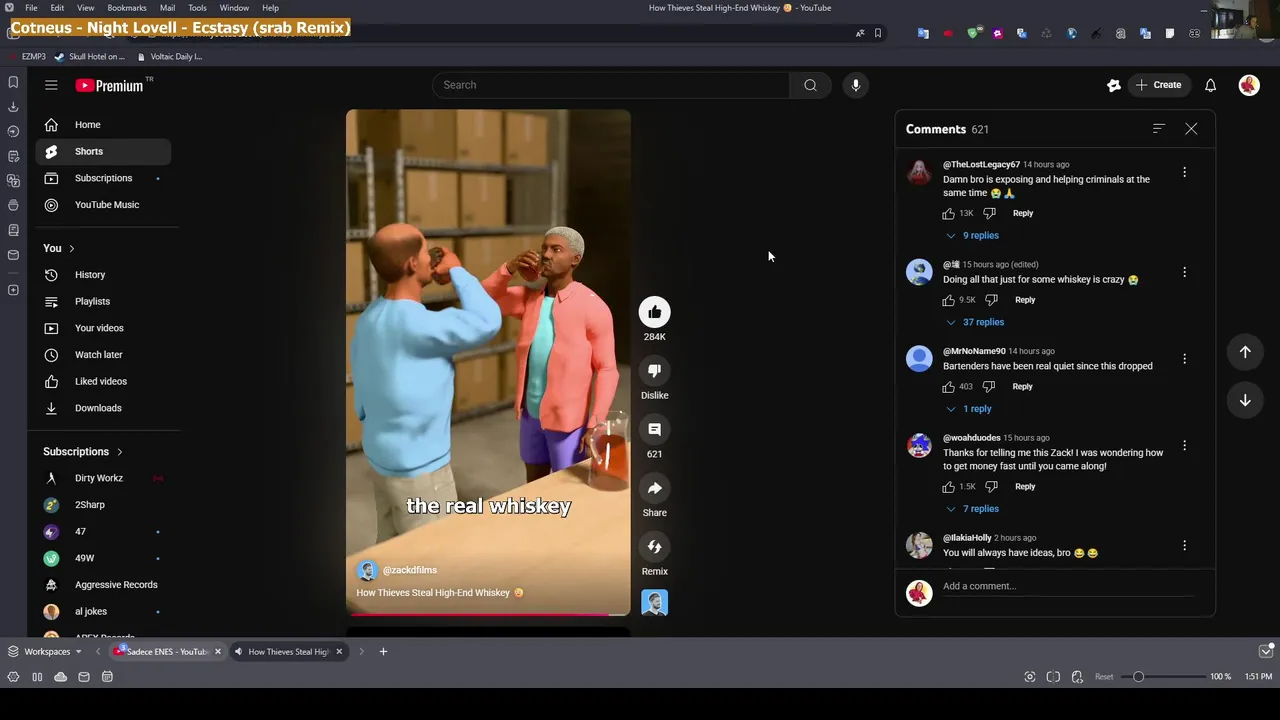The height and width of the screenshot is (720, 1280).
Task: Click the Add a comment field
Action: pos(1067,587)
